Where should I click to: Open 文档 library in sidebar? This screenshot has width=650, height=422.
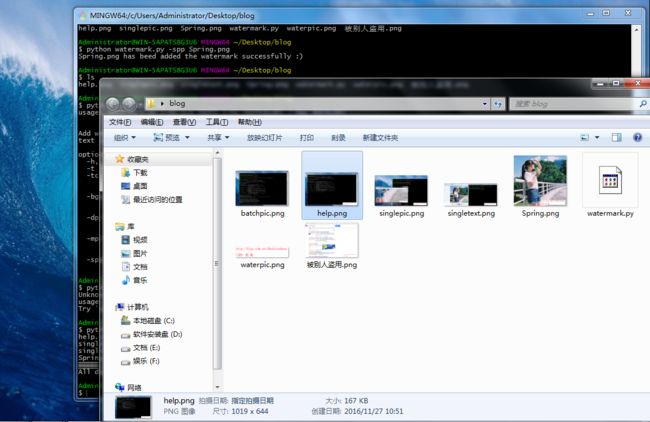(x=140, y=267)
